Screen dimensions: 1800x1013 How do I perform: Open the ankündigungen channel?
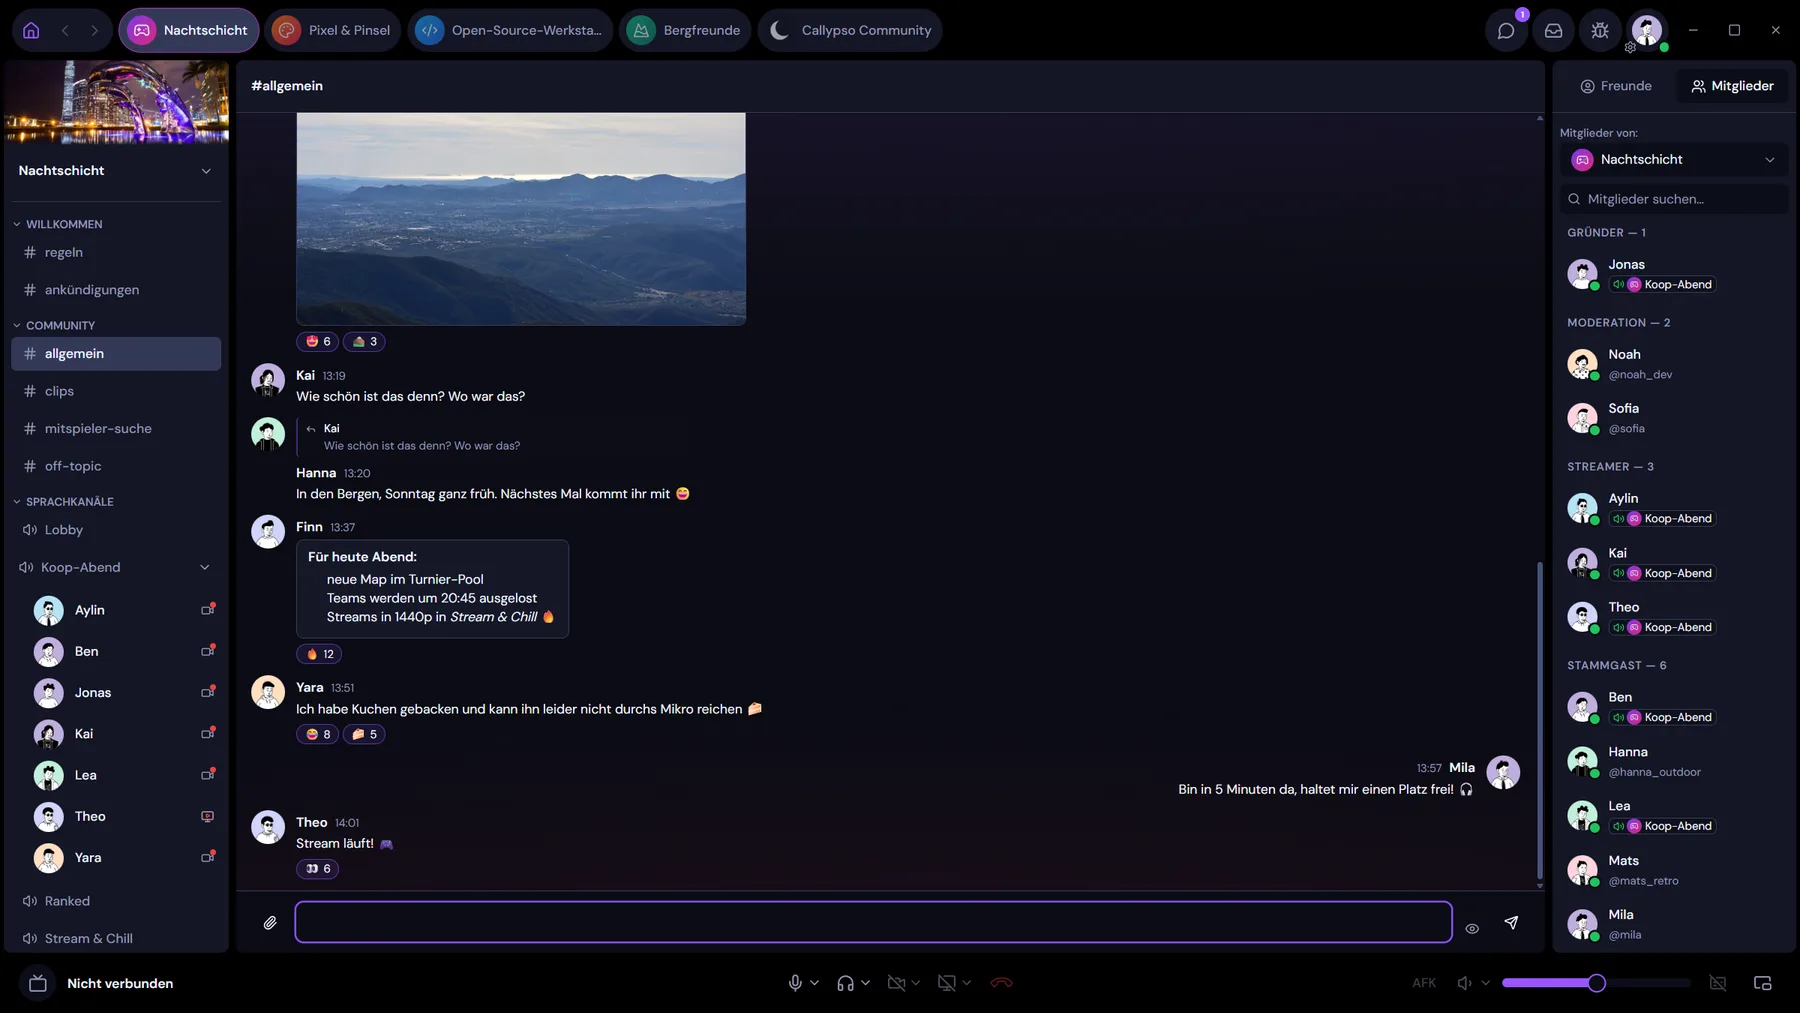click(x=116, y=290)
